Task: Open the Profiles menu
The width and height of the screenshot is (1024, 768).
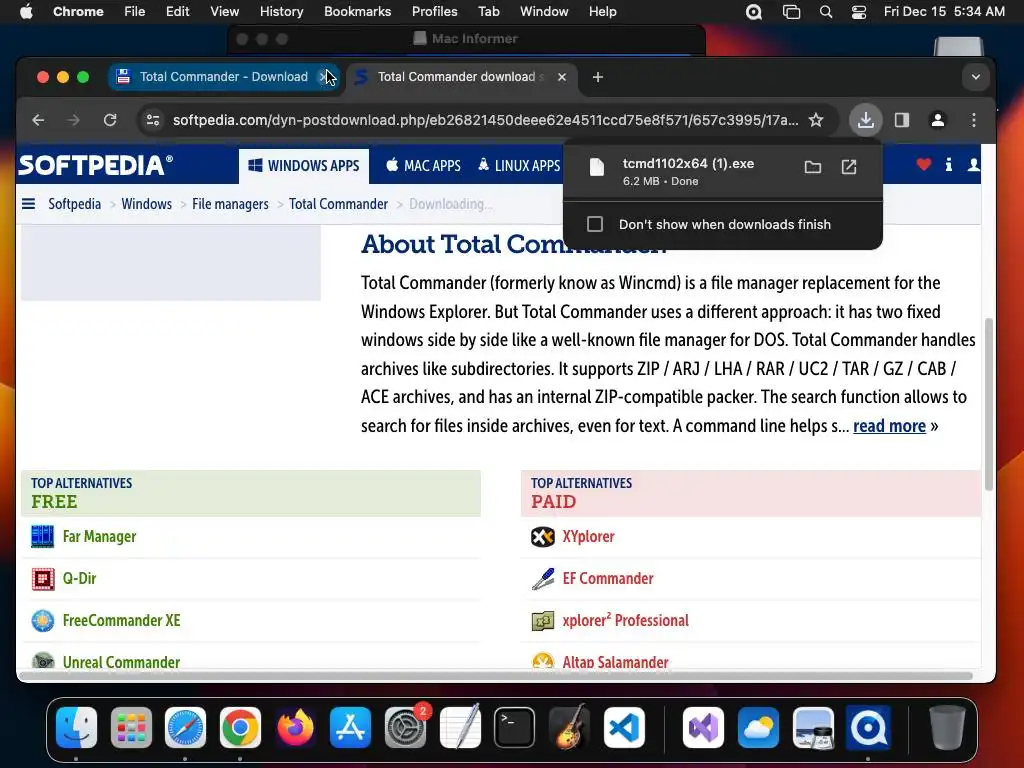Action: coord(434,12)
